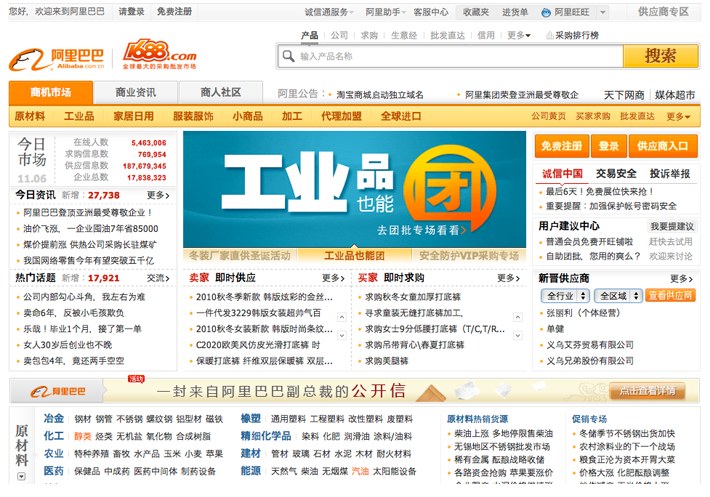710x497 pixels.
Task: Open the 天下网商 link
Action: [x=624, y=95]
